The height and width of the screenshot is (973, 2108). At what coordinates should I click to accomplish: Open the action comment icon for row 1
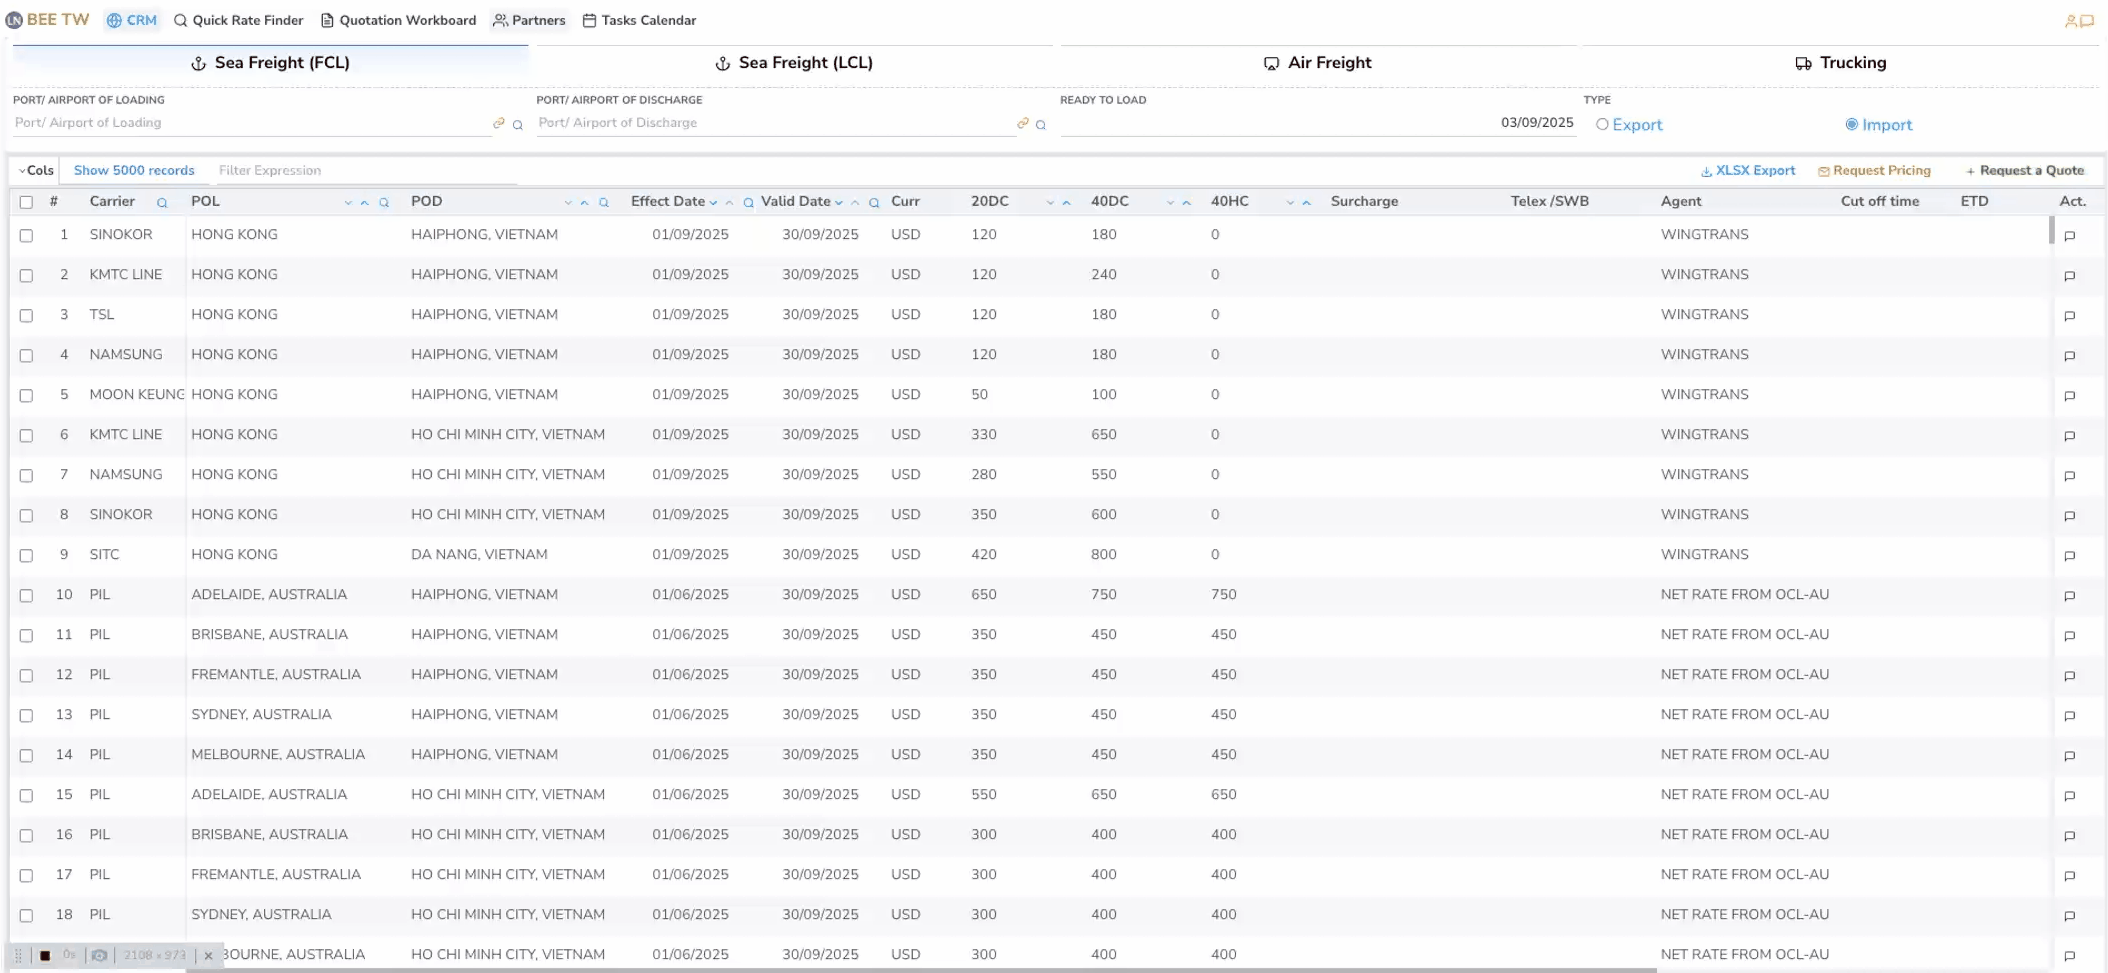click(2070, 236)
